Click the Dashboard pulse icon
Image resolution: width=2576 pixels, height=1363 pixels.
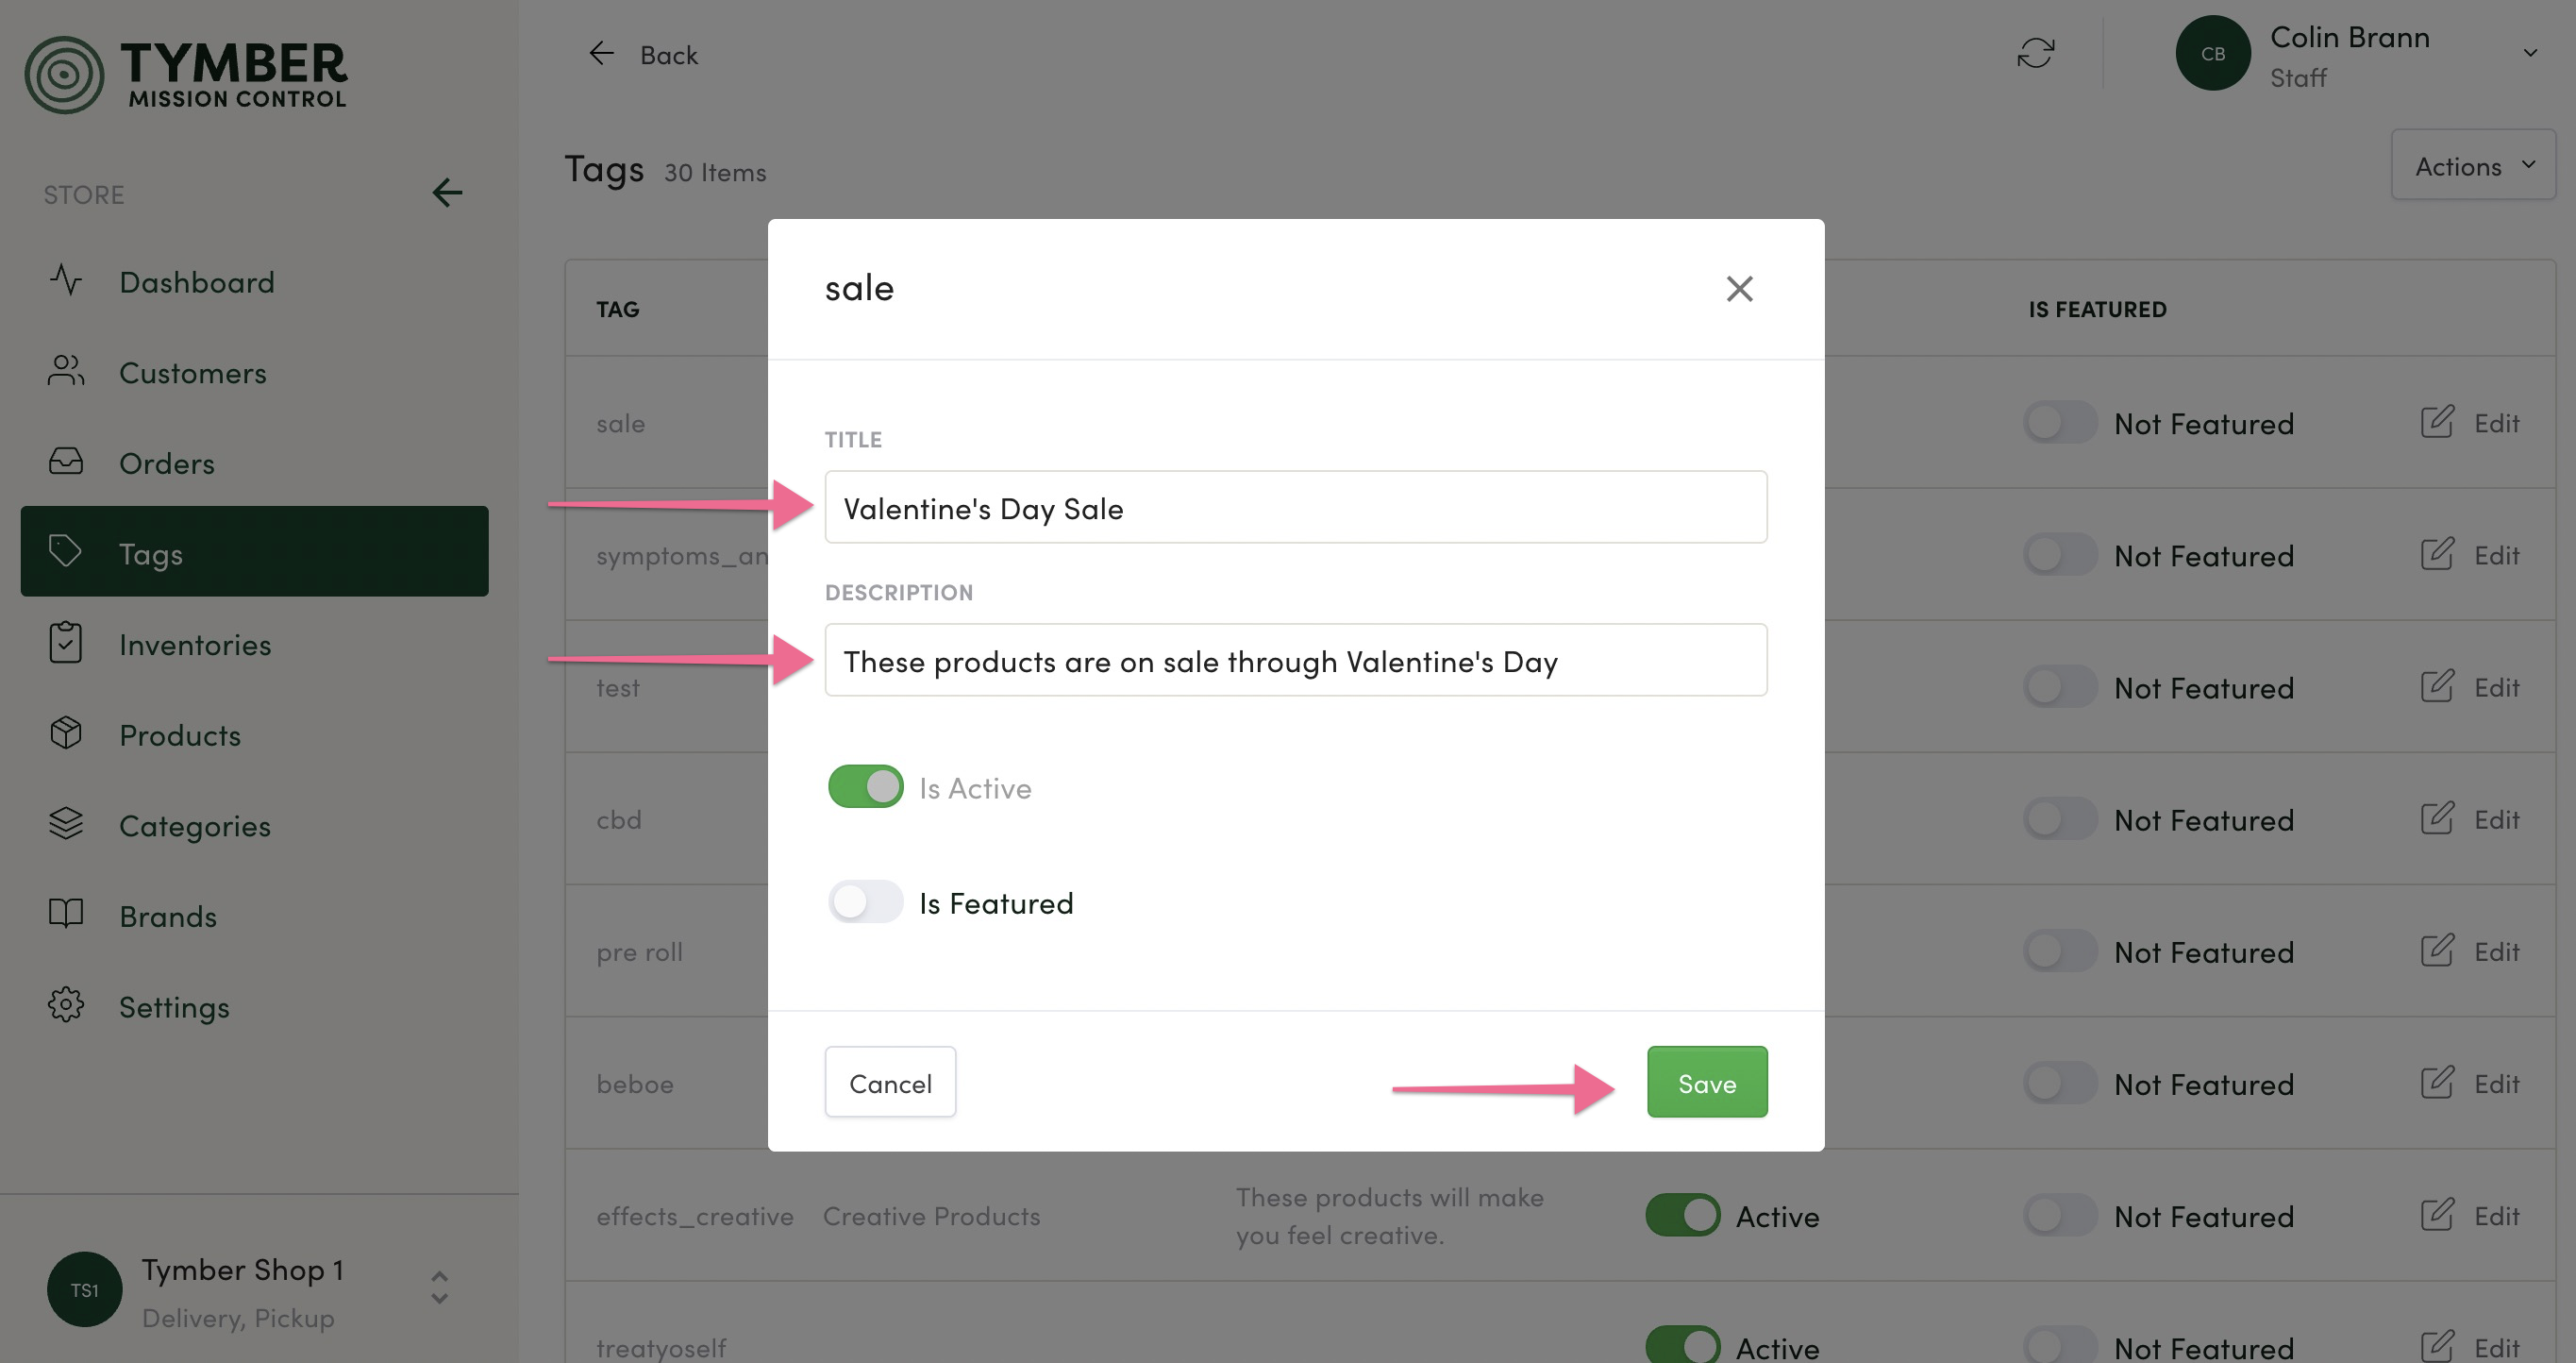click(x=66, y=280)
